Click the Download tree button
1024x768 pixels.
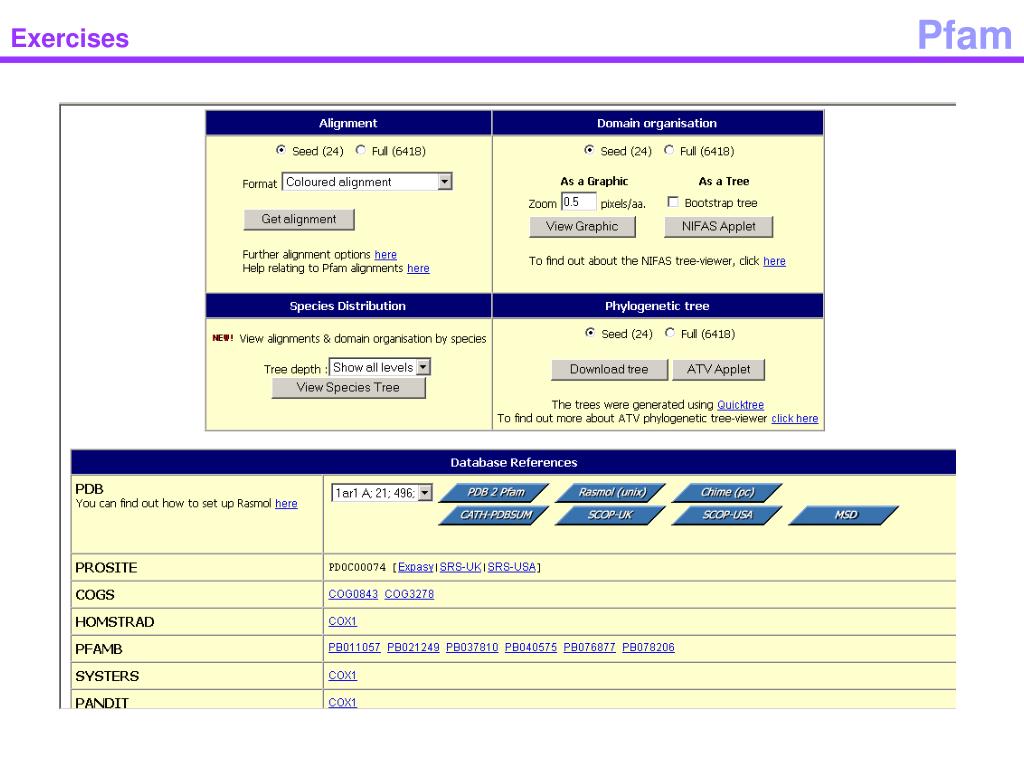click(609, 370)
